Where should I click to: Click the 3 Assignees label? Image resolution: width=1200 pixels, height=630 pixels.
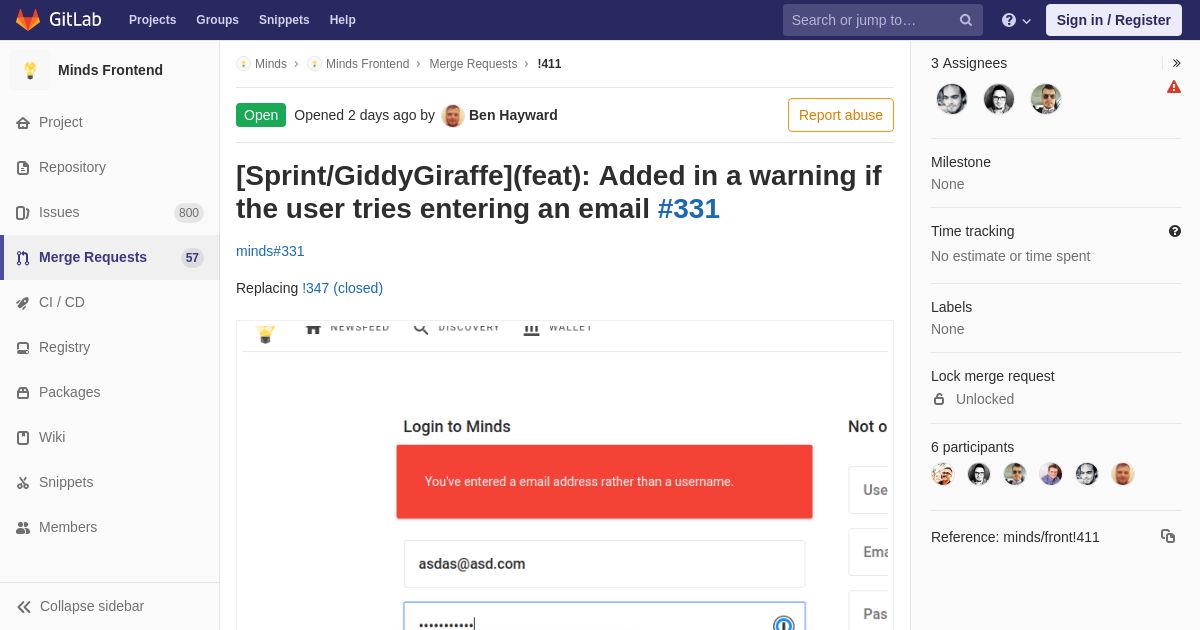(x=969, y=63)
